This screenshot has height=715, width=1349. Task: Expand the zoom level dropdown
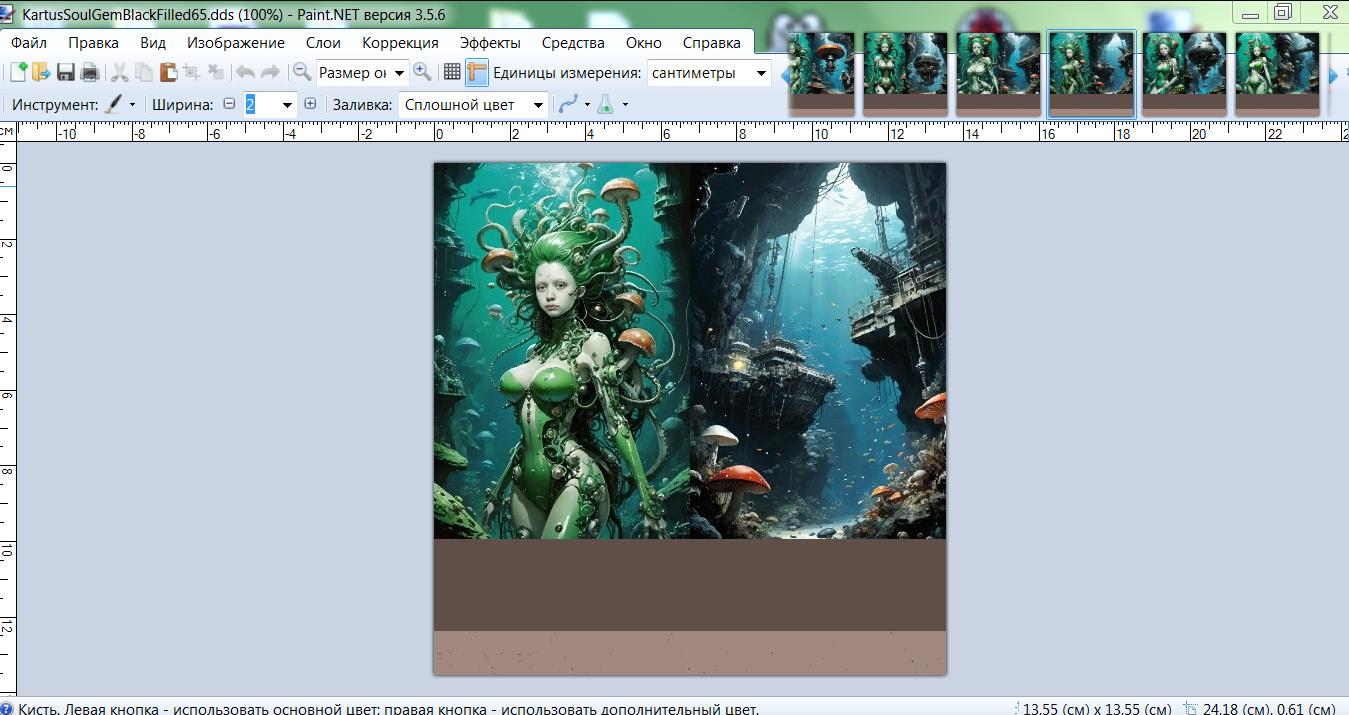(400, 73)
